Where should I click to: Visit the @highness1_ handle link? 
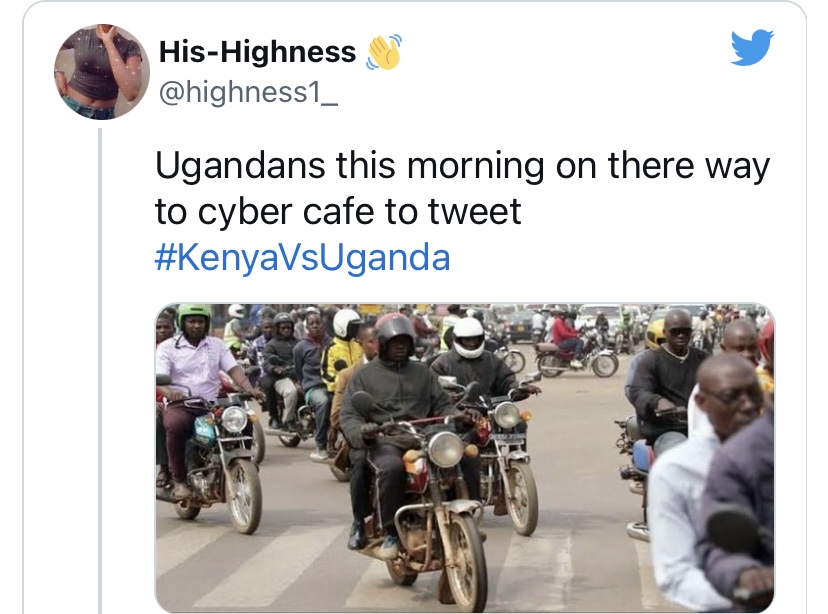(x=248, y=92)
